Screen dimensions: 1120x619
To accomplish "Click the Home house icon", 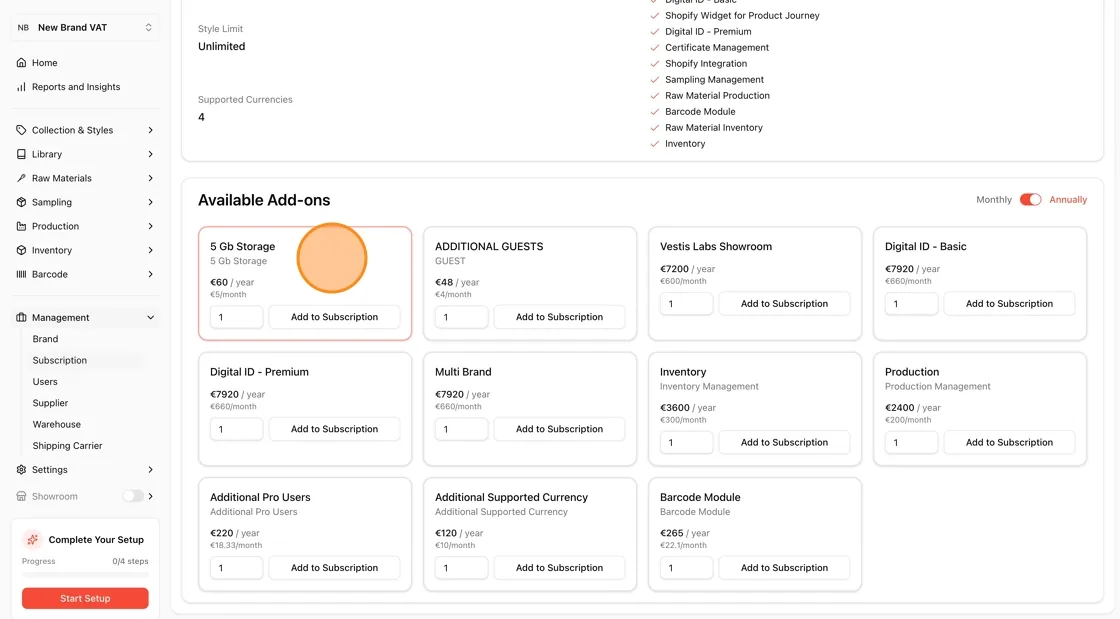I will pos(21,63).
